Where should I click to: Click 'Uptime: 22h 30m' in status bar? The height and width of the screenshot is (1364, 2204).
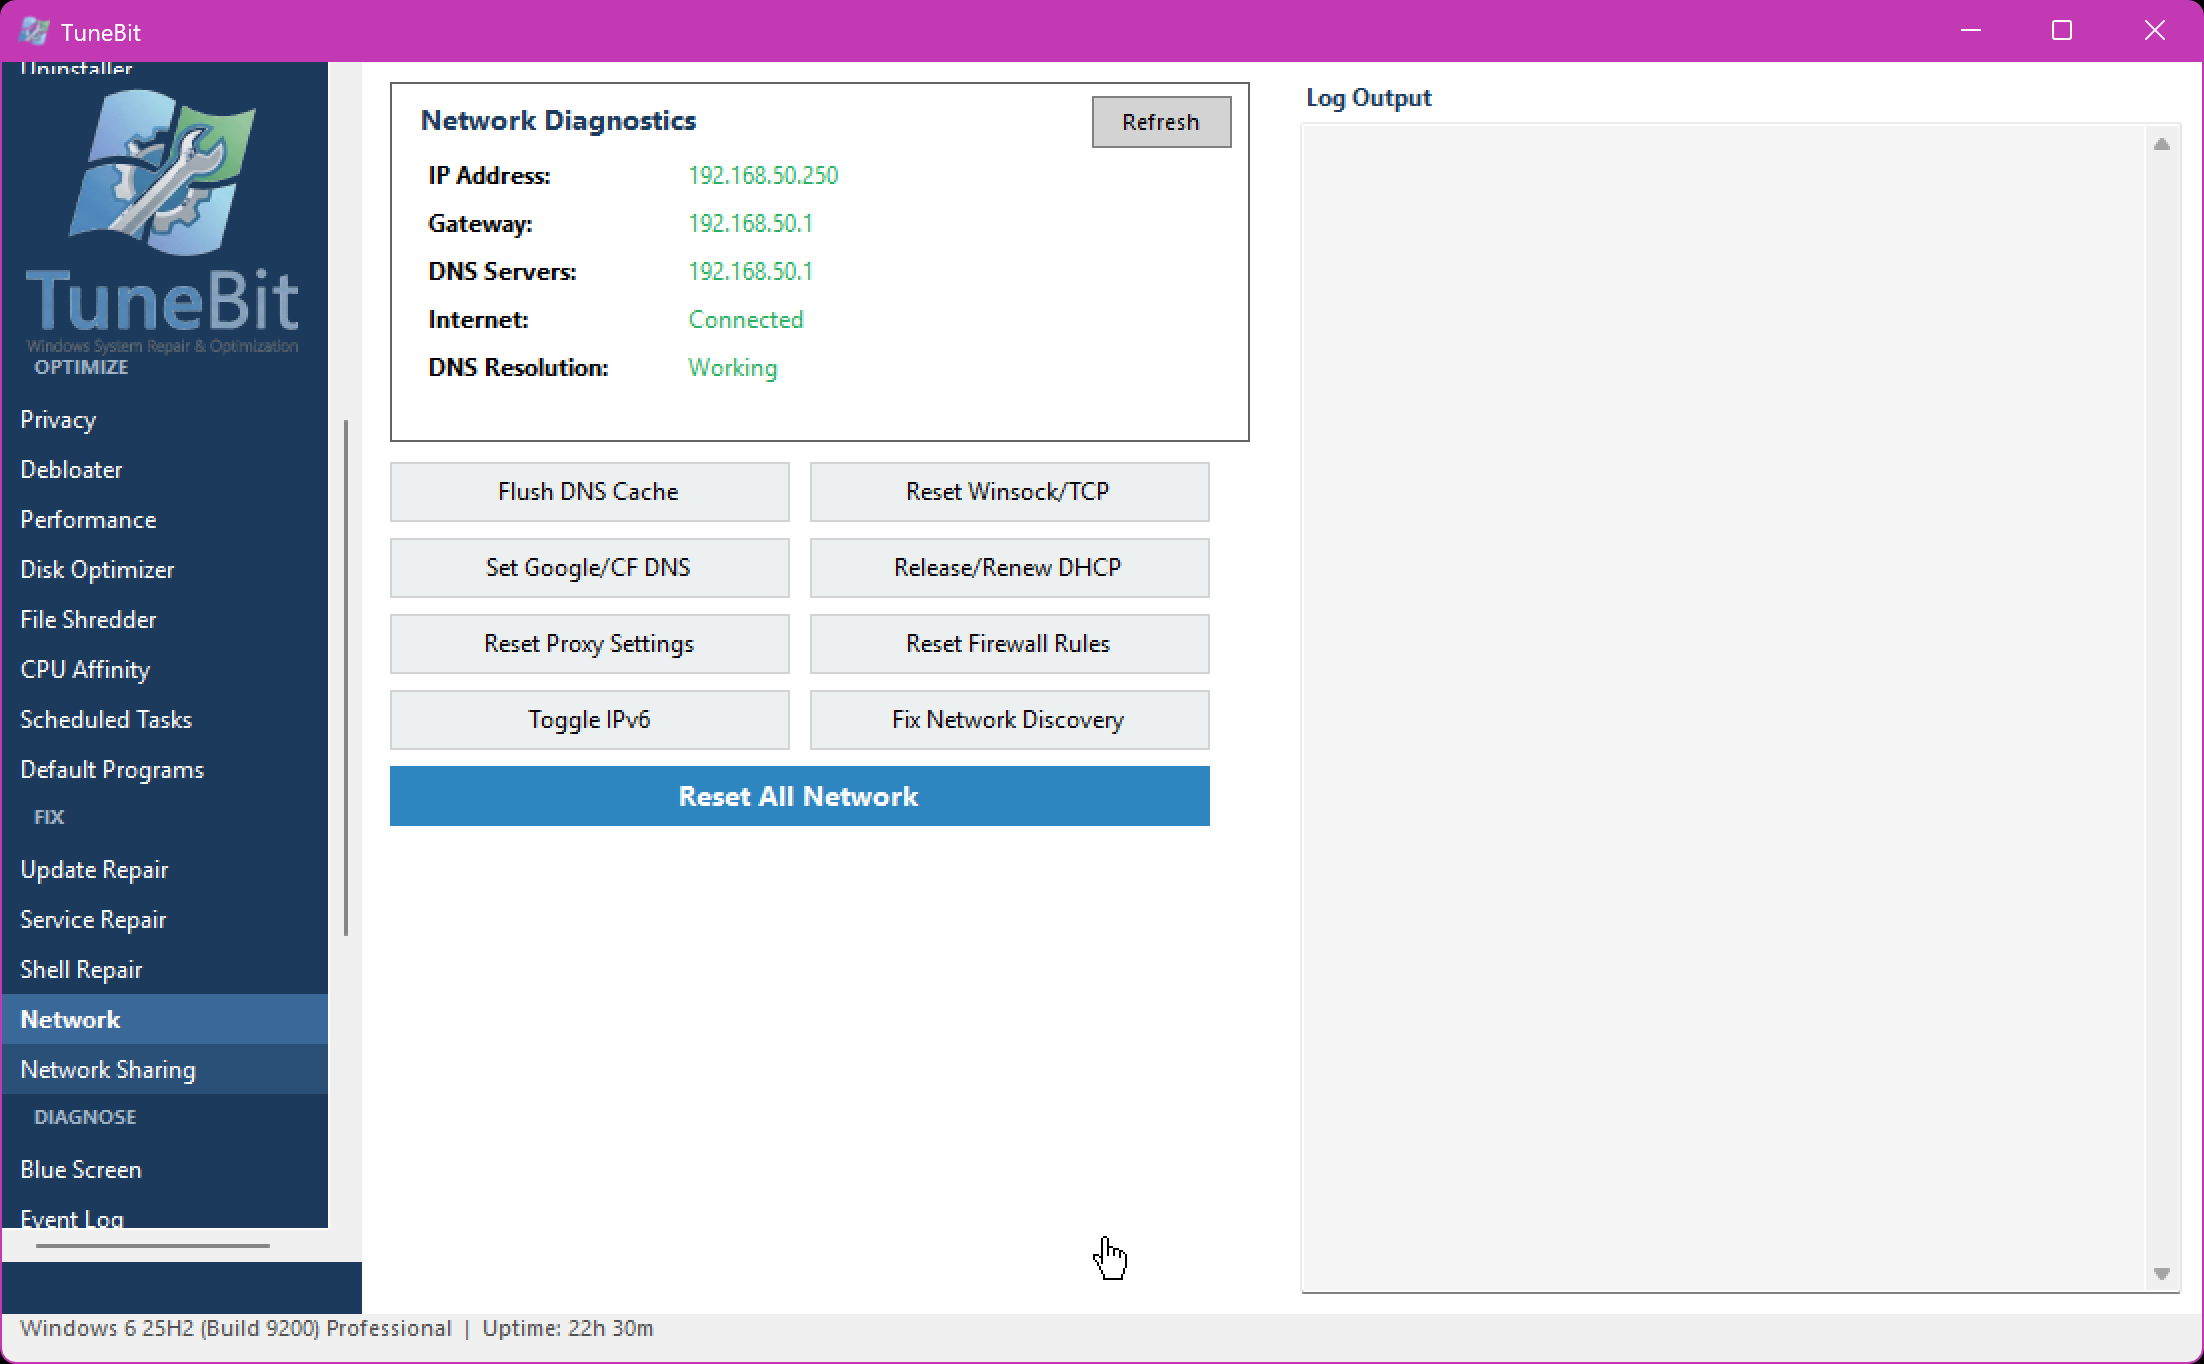click(568, 1328)
